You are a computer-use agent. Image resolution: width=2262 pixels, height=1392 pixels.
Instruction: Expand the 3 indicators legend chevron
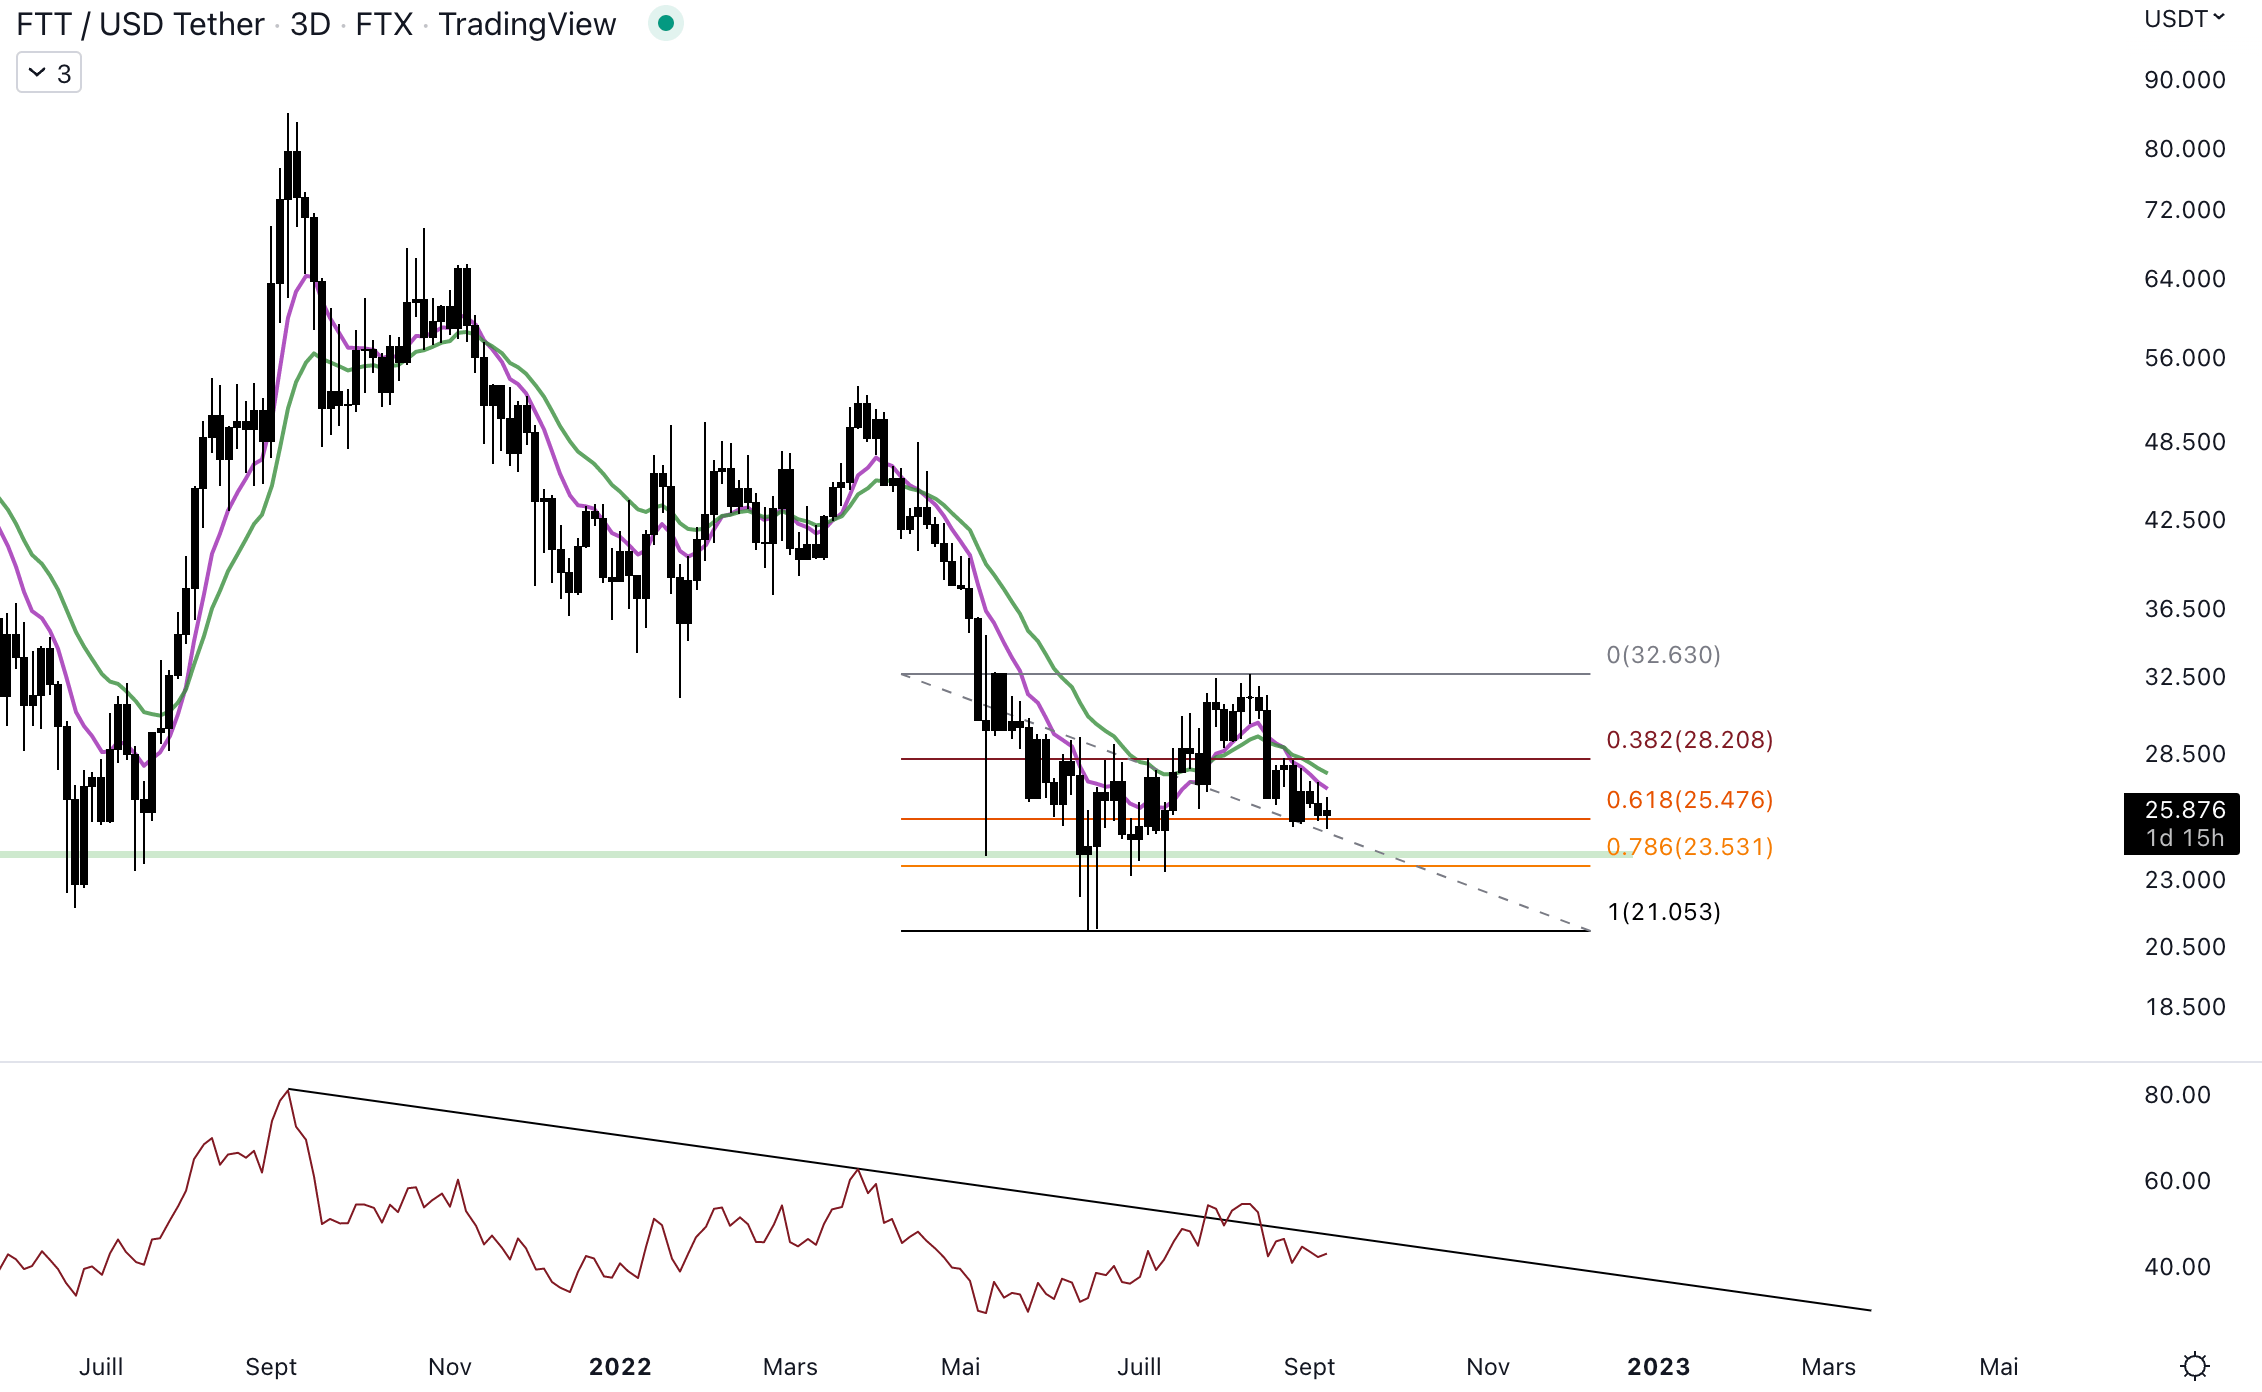click(38, 73)
